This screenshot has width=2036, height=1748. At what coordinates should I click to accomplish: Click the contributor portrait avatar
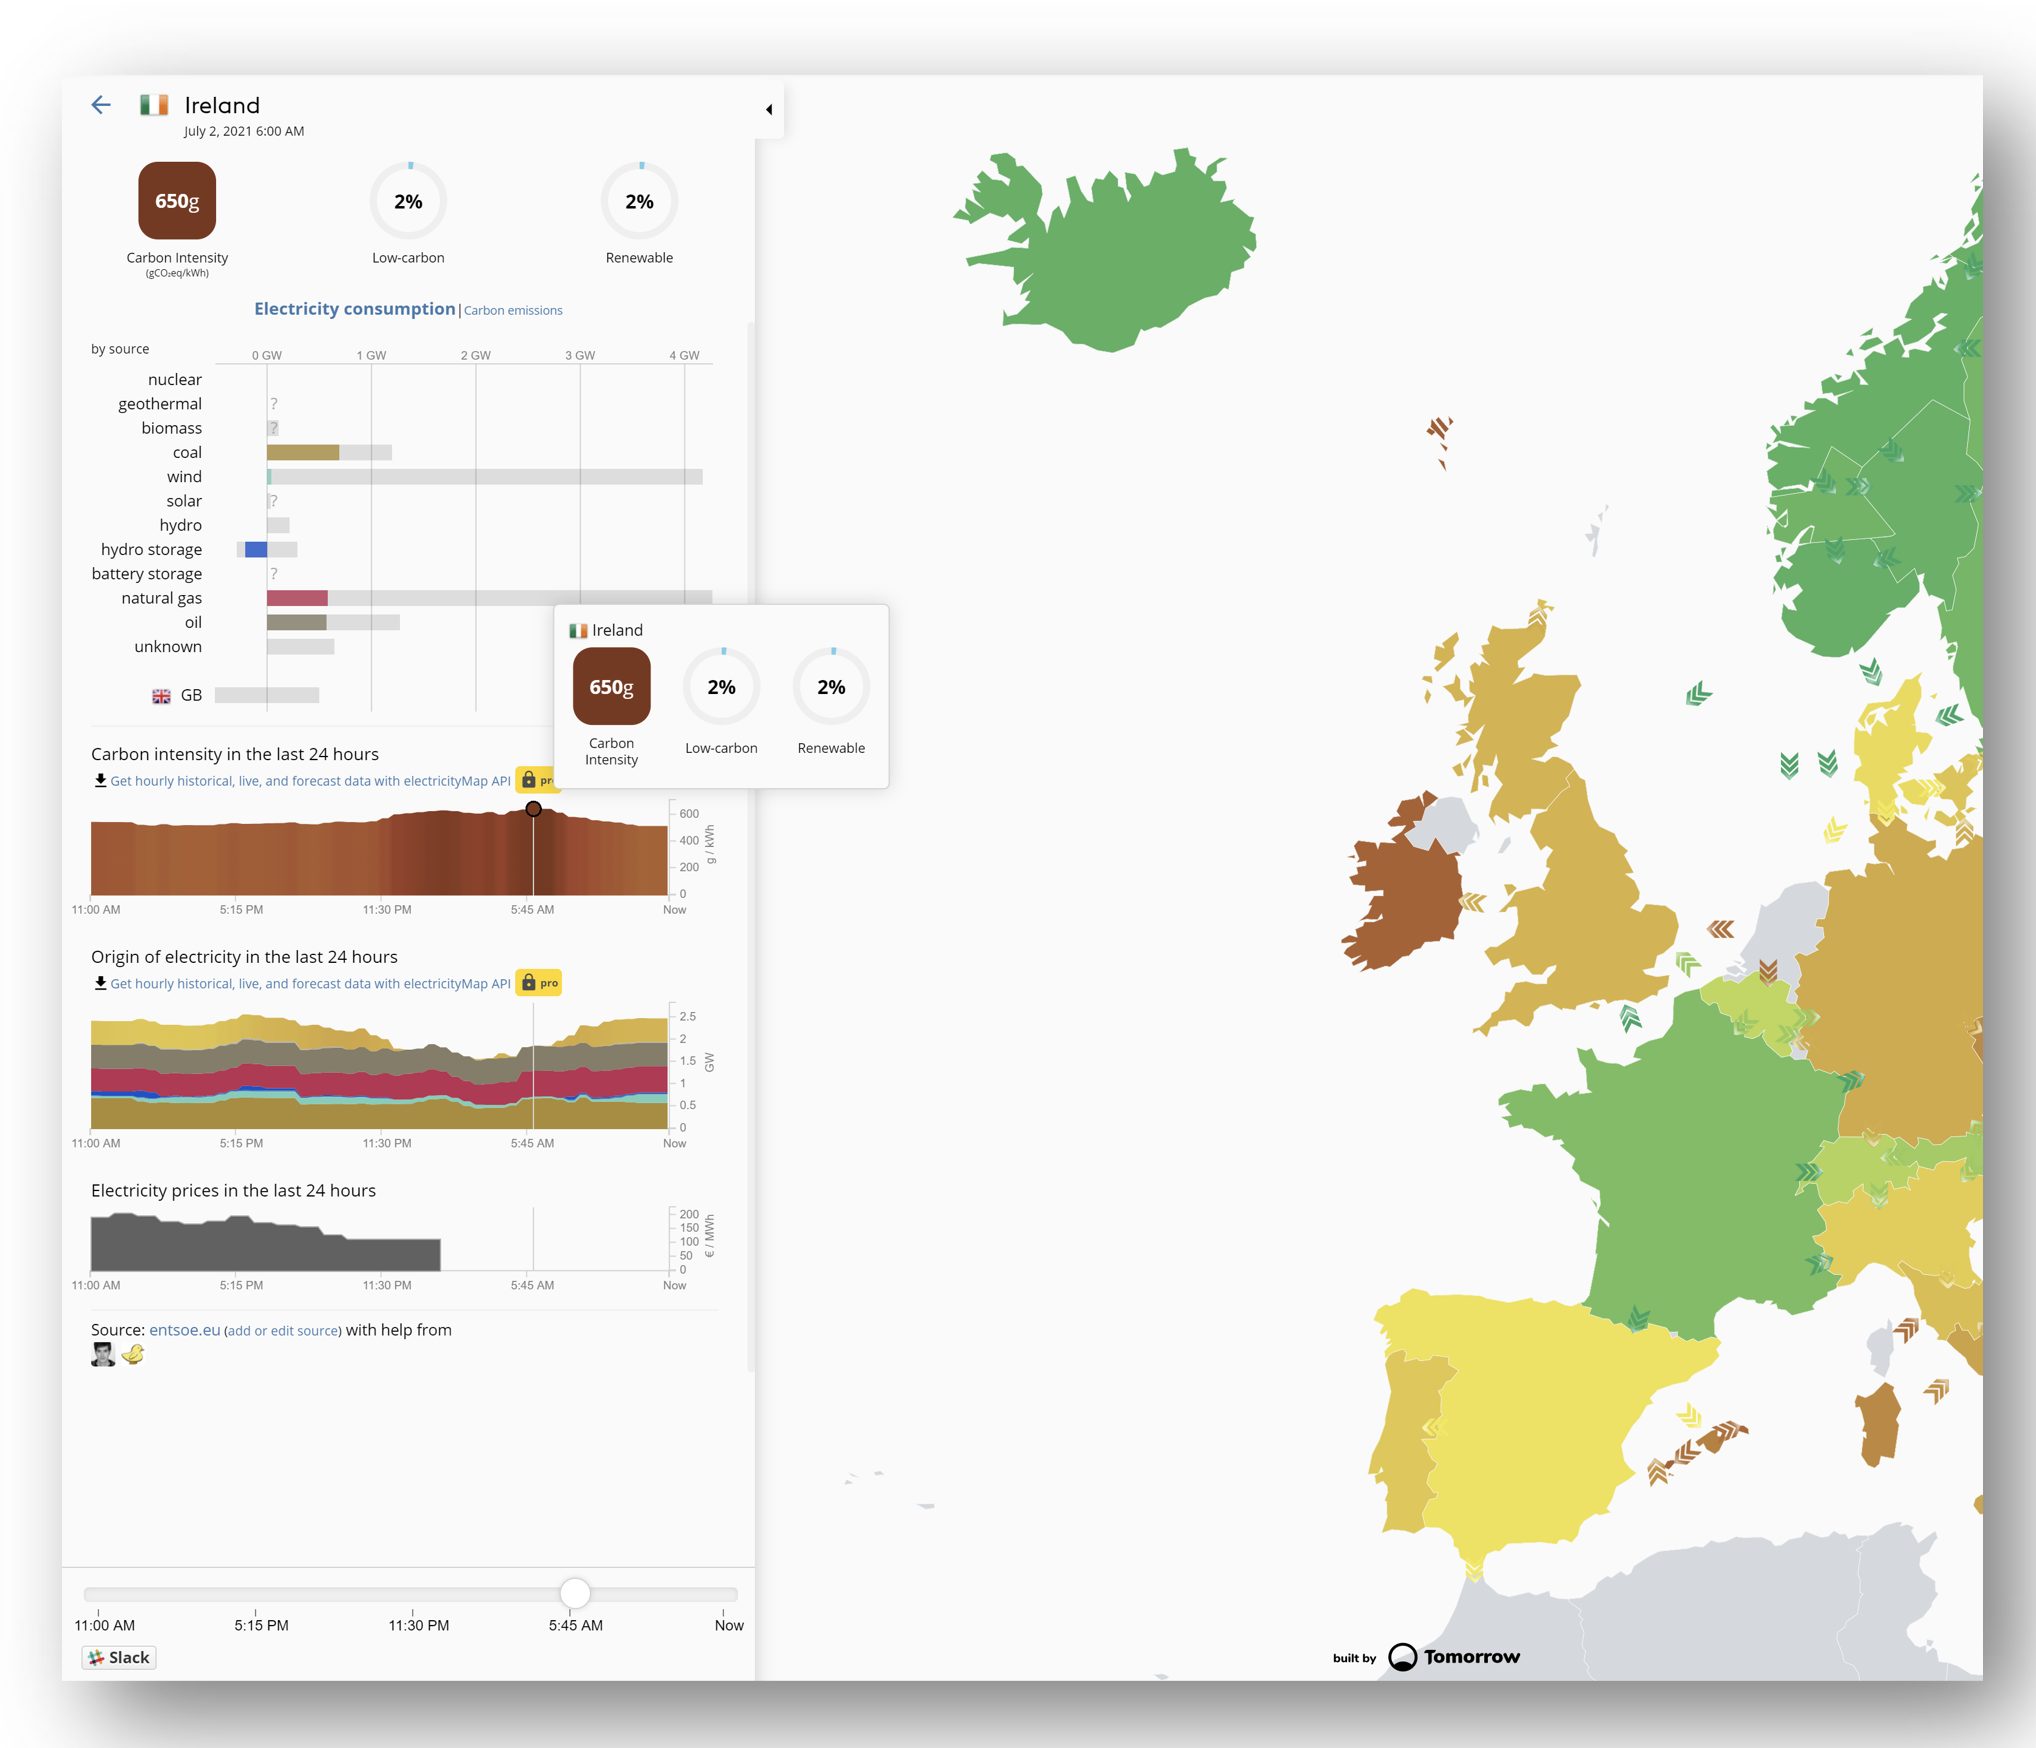pos(103,1355)
